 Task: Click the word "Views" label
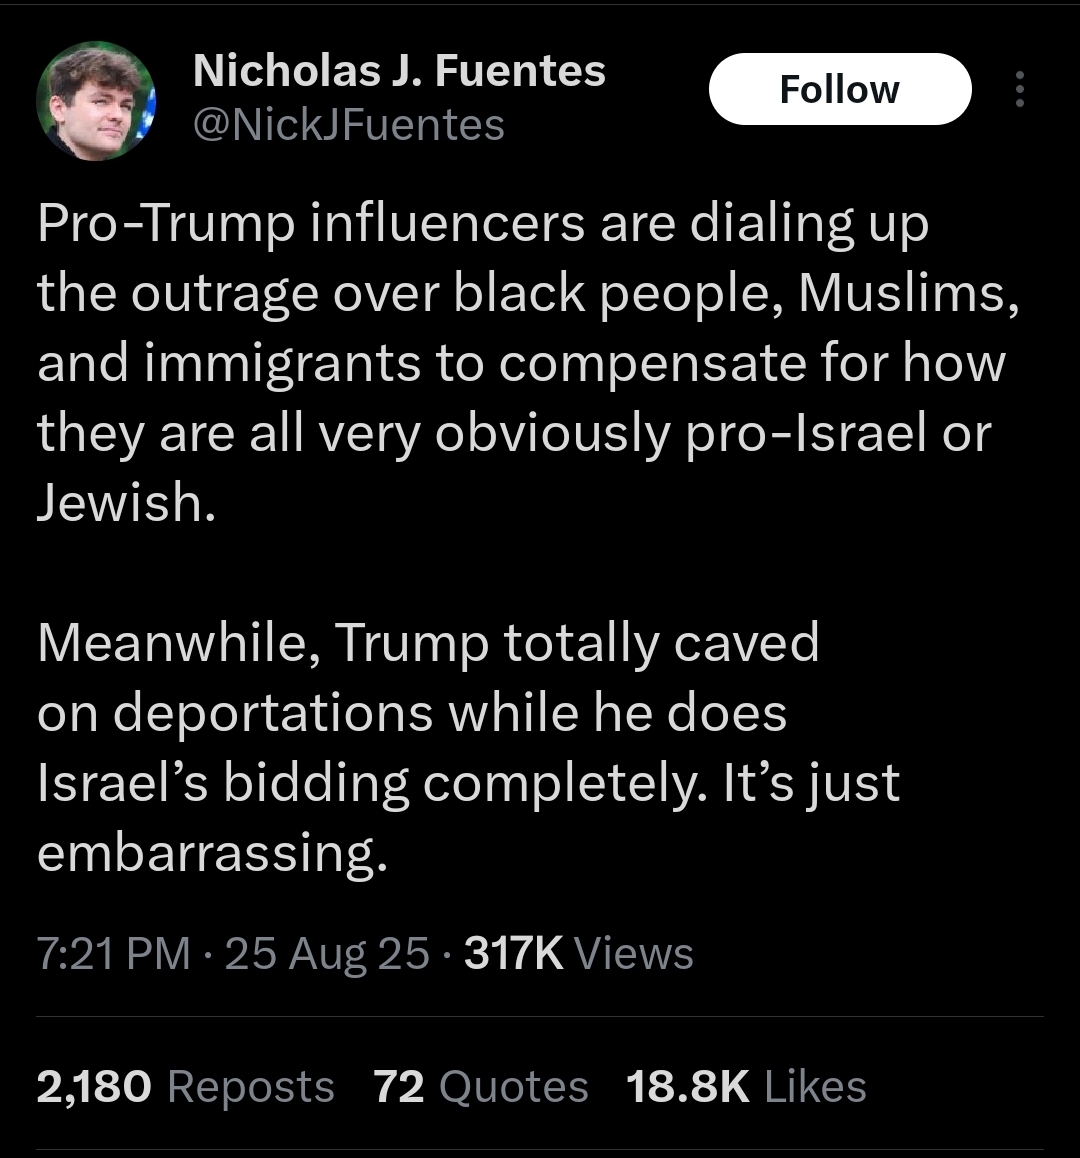point(634,953)
